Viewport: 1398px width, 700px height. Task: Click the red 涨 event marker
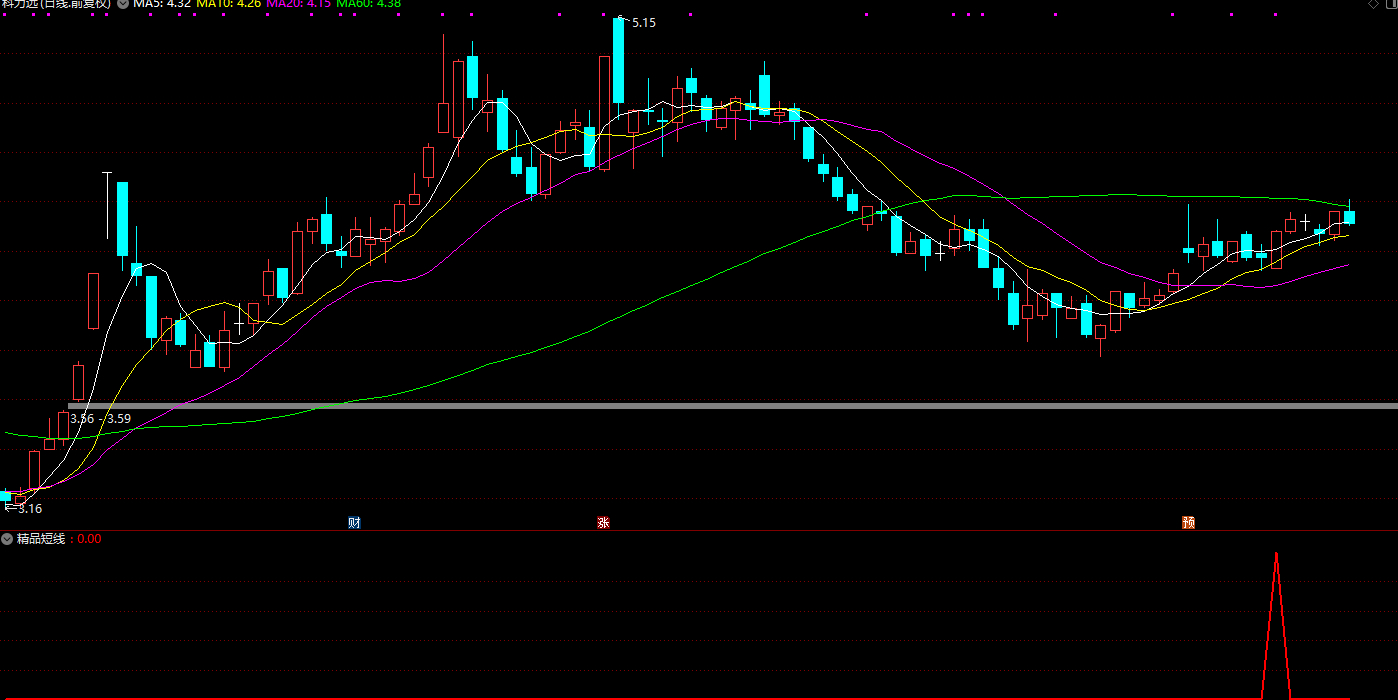(603, 522)
